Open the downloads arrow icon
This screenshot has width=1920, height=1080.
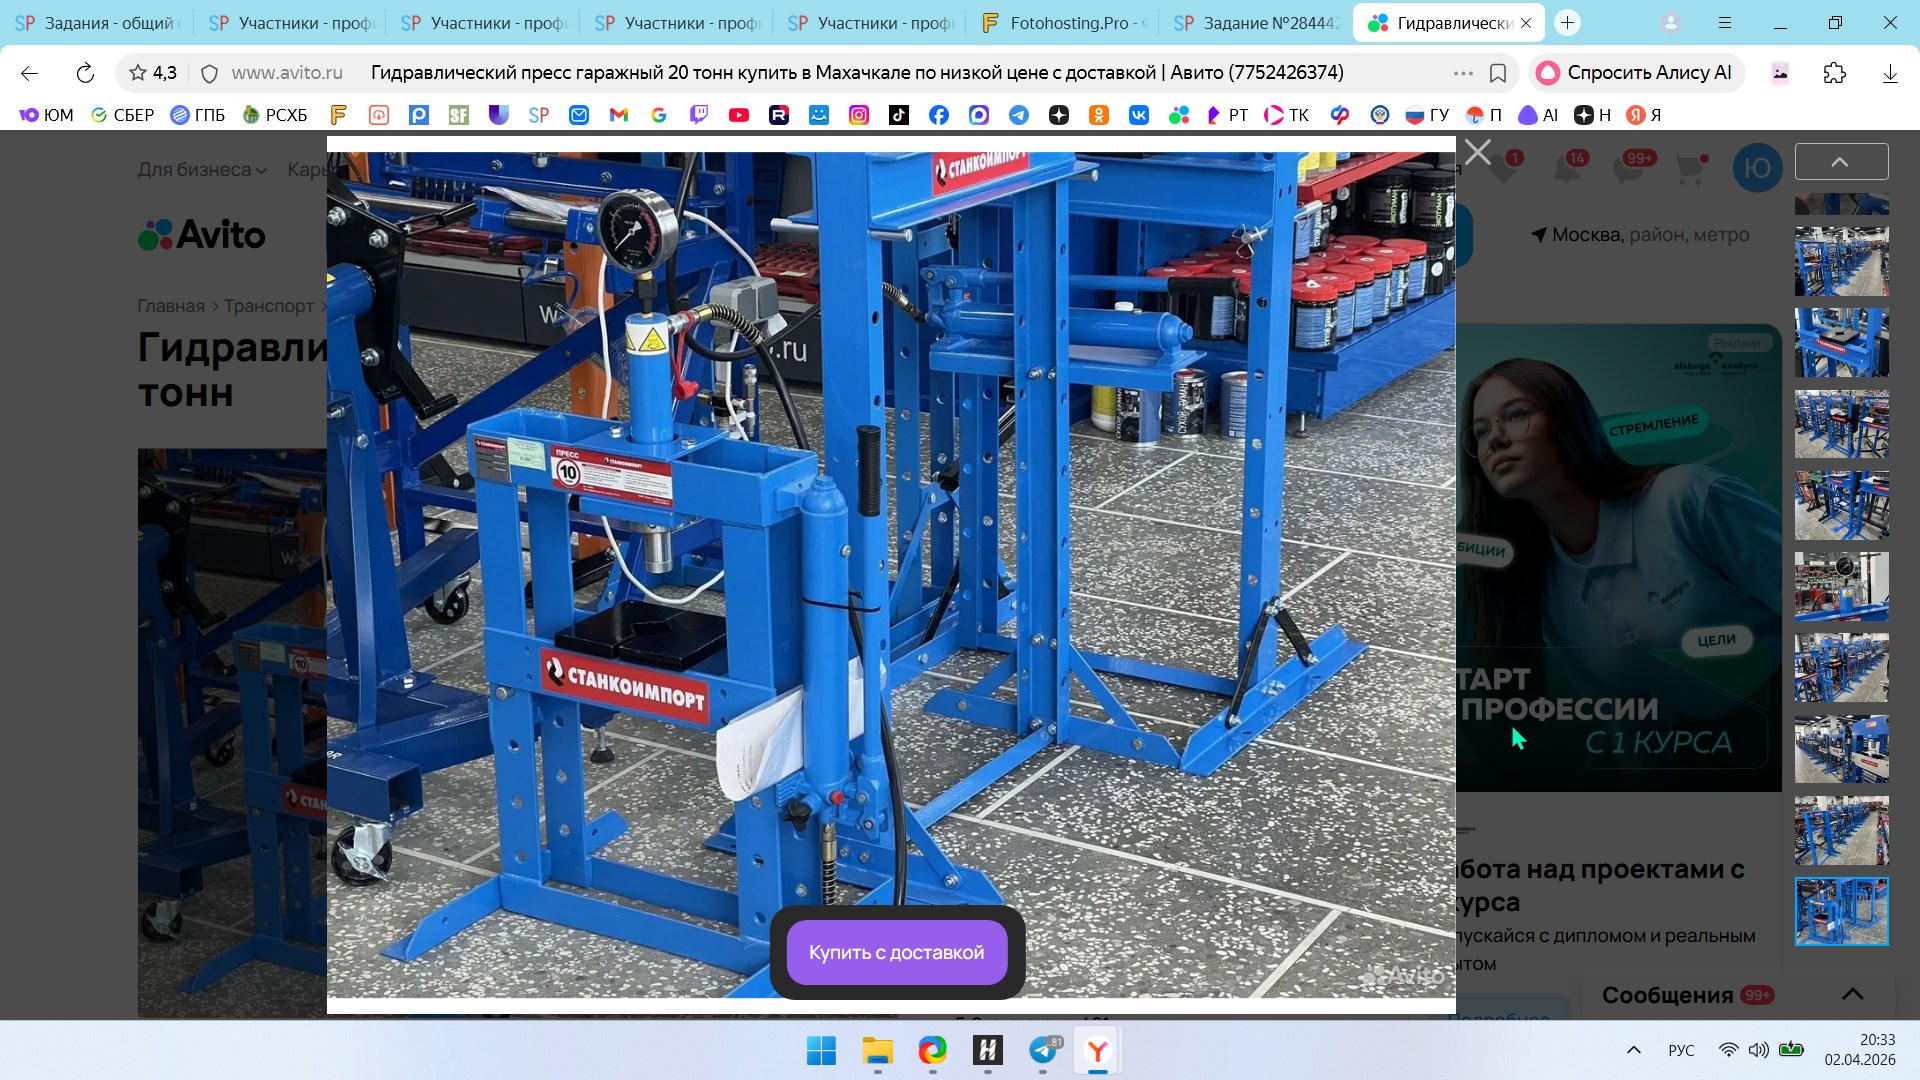tap(1889, 73)
